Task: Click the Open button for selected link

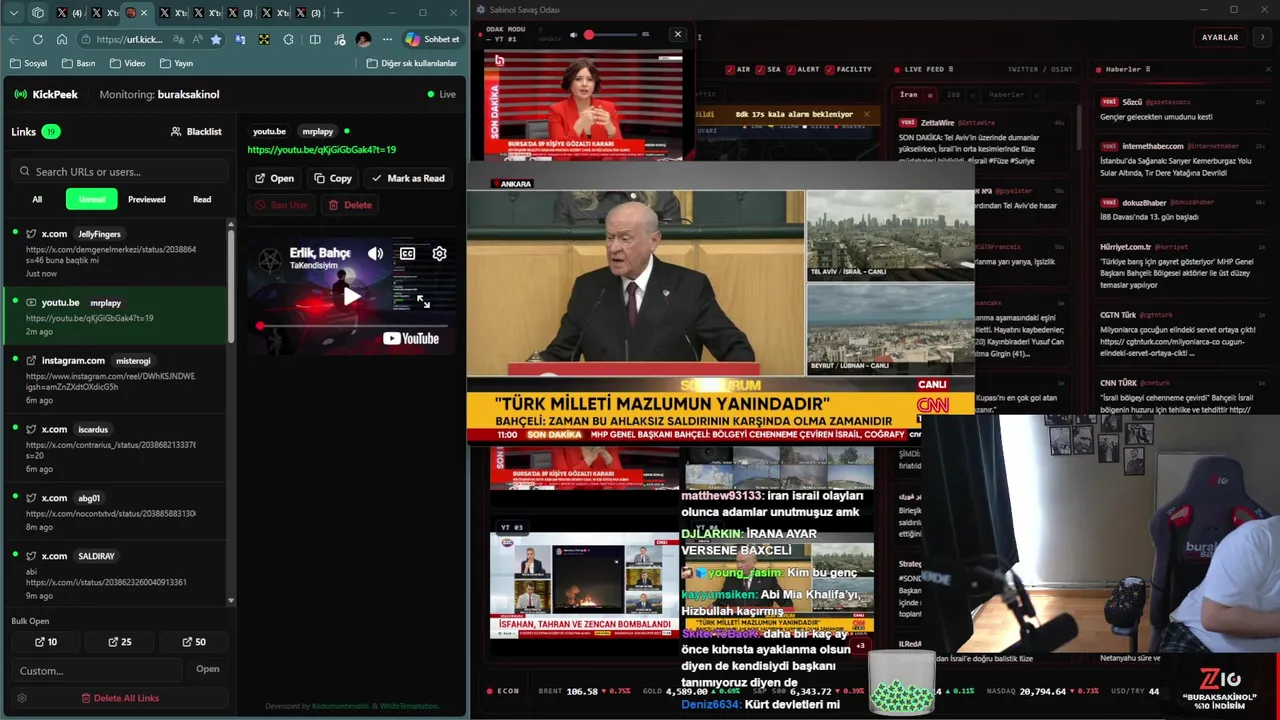Action: (274, 178)
